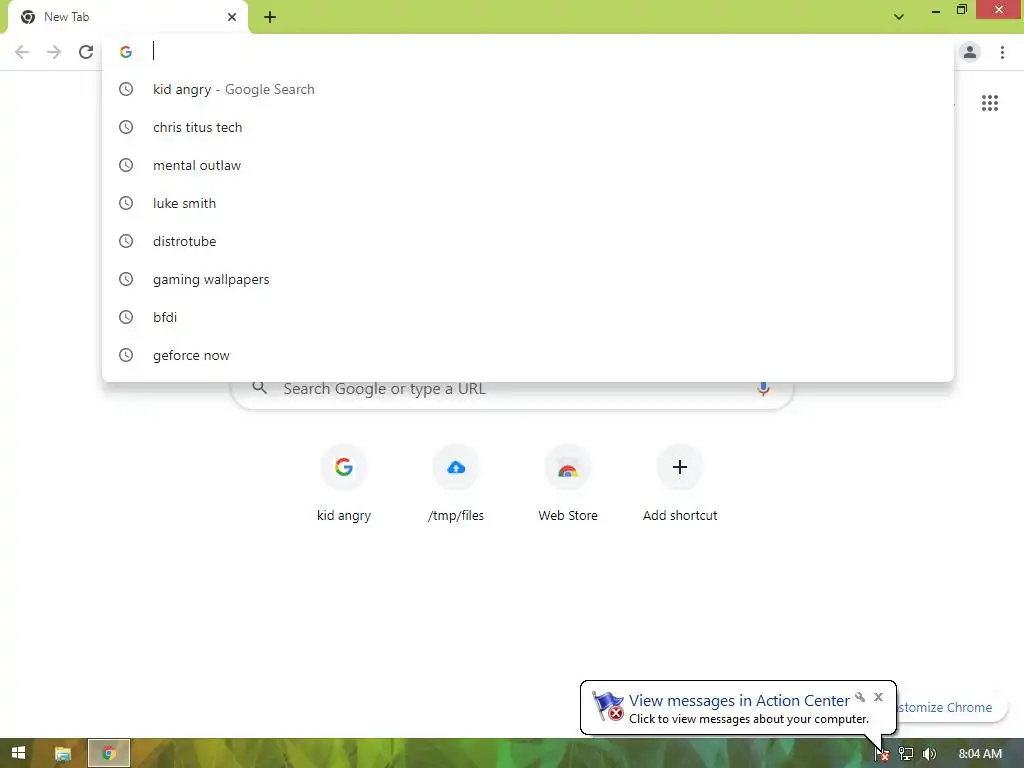Click the clock icon beside 'mental outlaw'
Screen dimensions: 1024x768
(x=126, y=165)
